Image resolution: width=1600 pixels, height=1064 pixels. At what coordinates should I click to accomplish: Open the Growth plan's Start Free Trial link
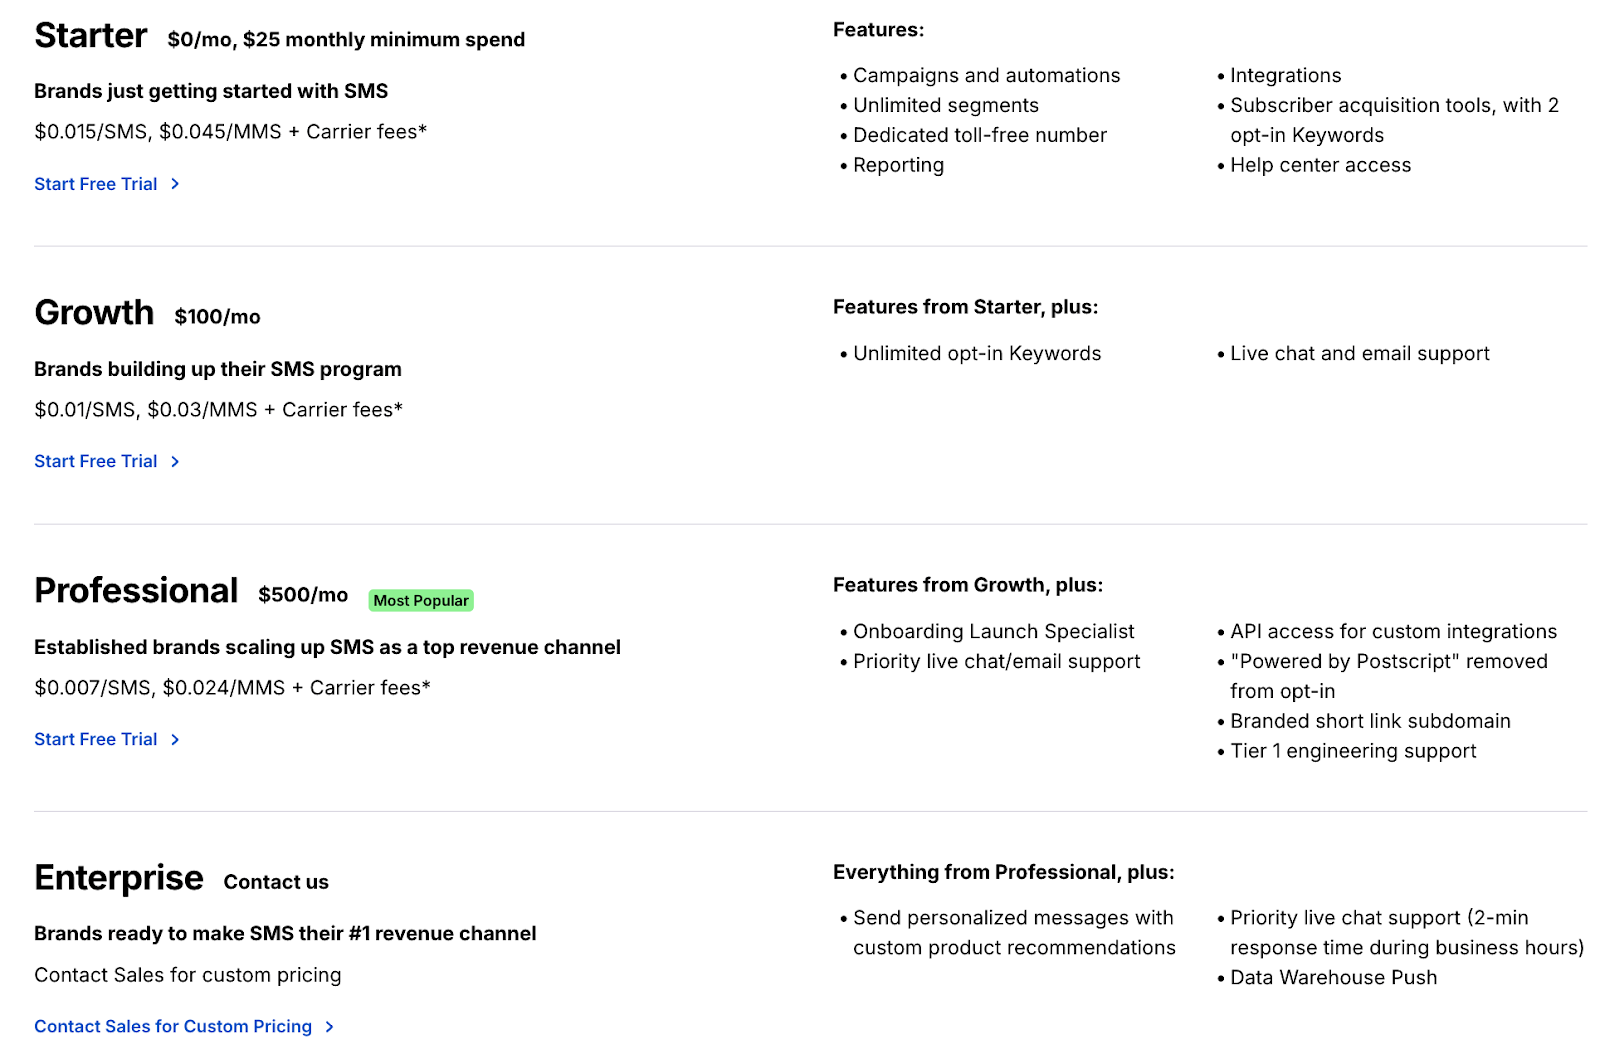pos(96,462)
